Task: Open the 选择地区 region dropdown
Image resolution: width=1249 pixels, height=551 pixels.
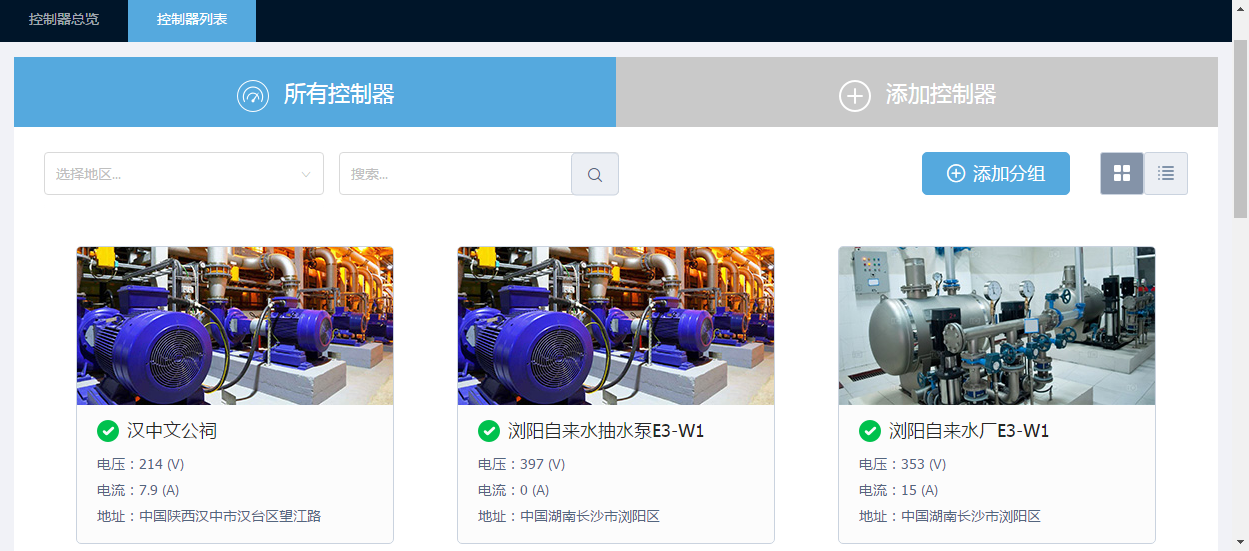Action: [x=170, y=174]
